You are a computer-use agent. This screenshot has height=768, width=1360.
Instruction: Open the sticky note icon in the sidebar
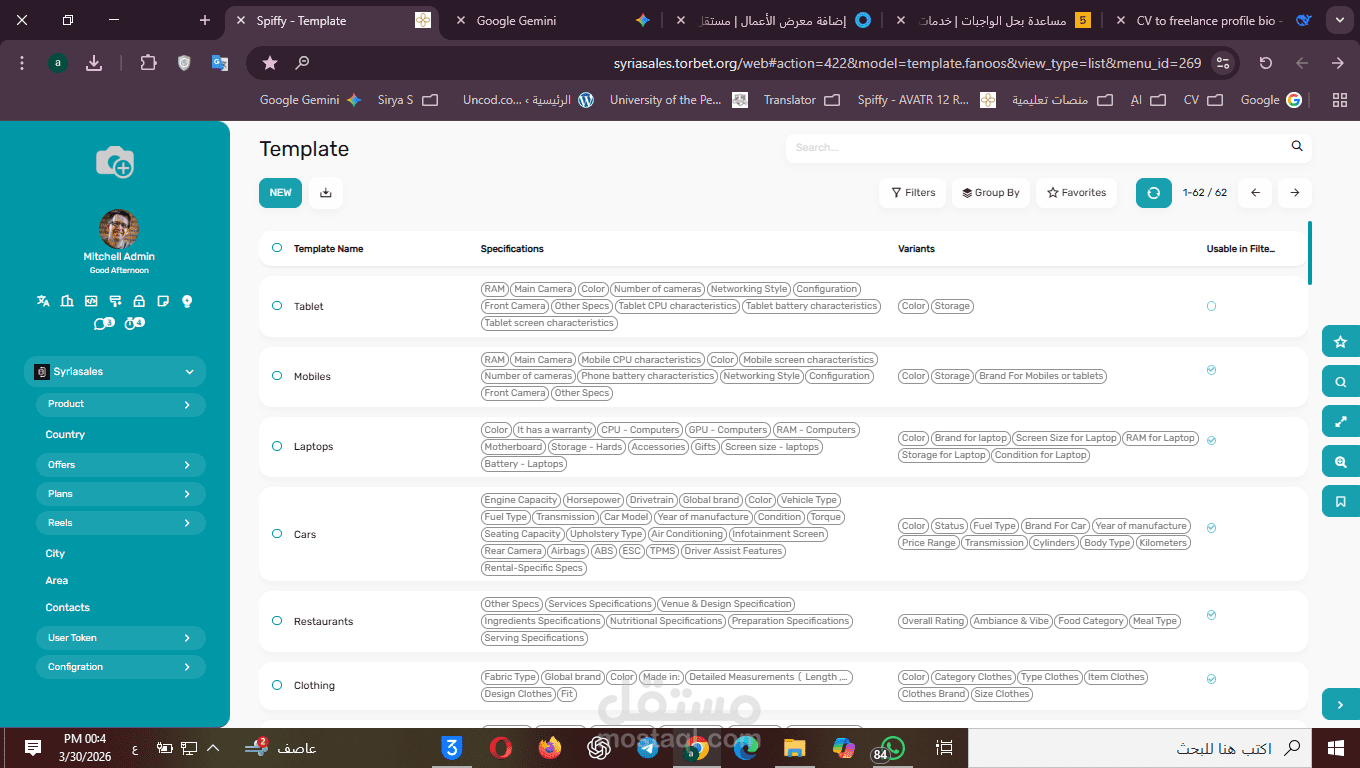pyautogui.click(x=163, y=301)
